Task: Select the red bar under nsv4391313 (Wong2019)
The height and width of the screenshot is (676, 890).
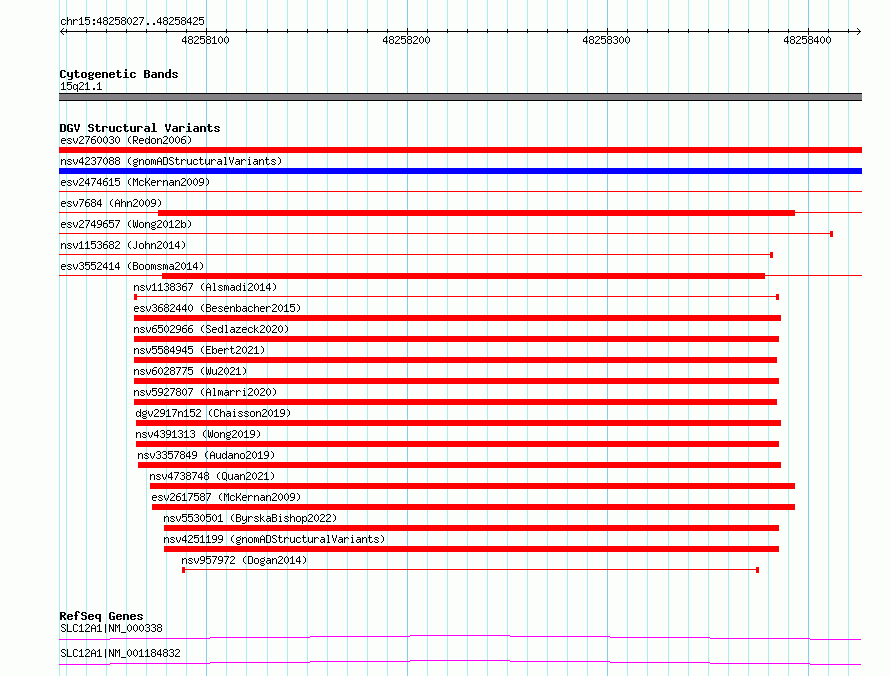Action: point(457,444)
